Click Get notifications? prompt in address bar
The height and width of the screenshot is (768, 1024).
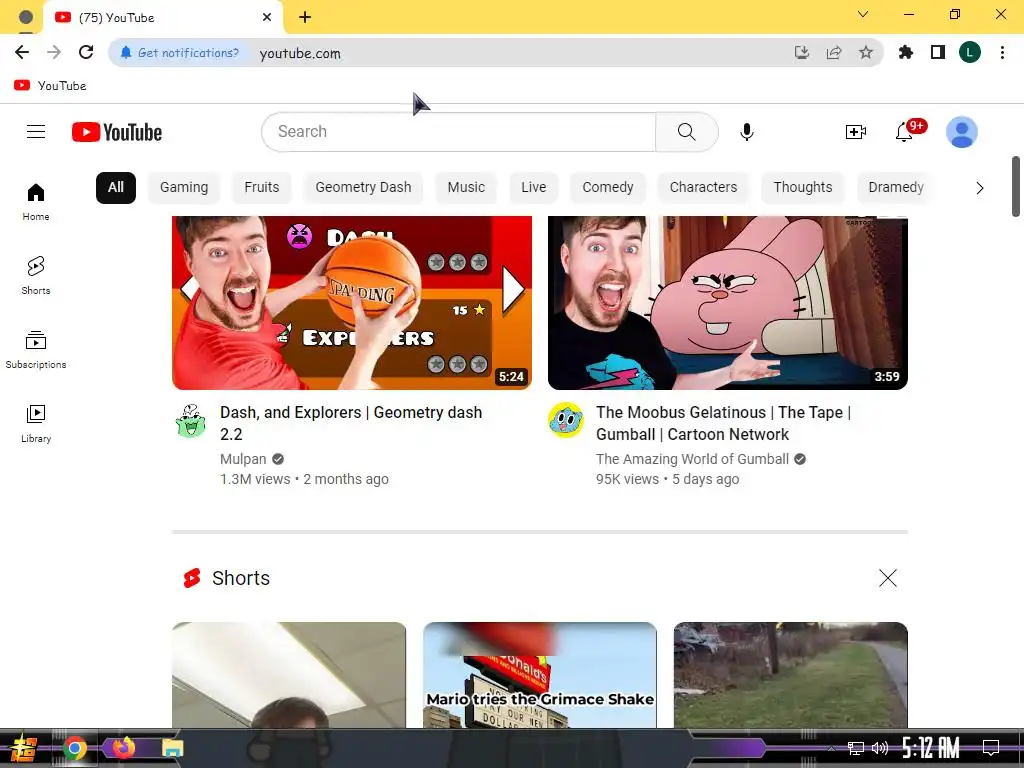(x=180, y=53)
